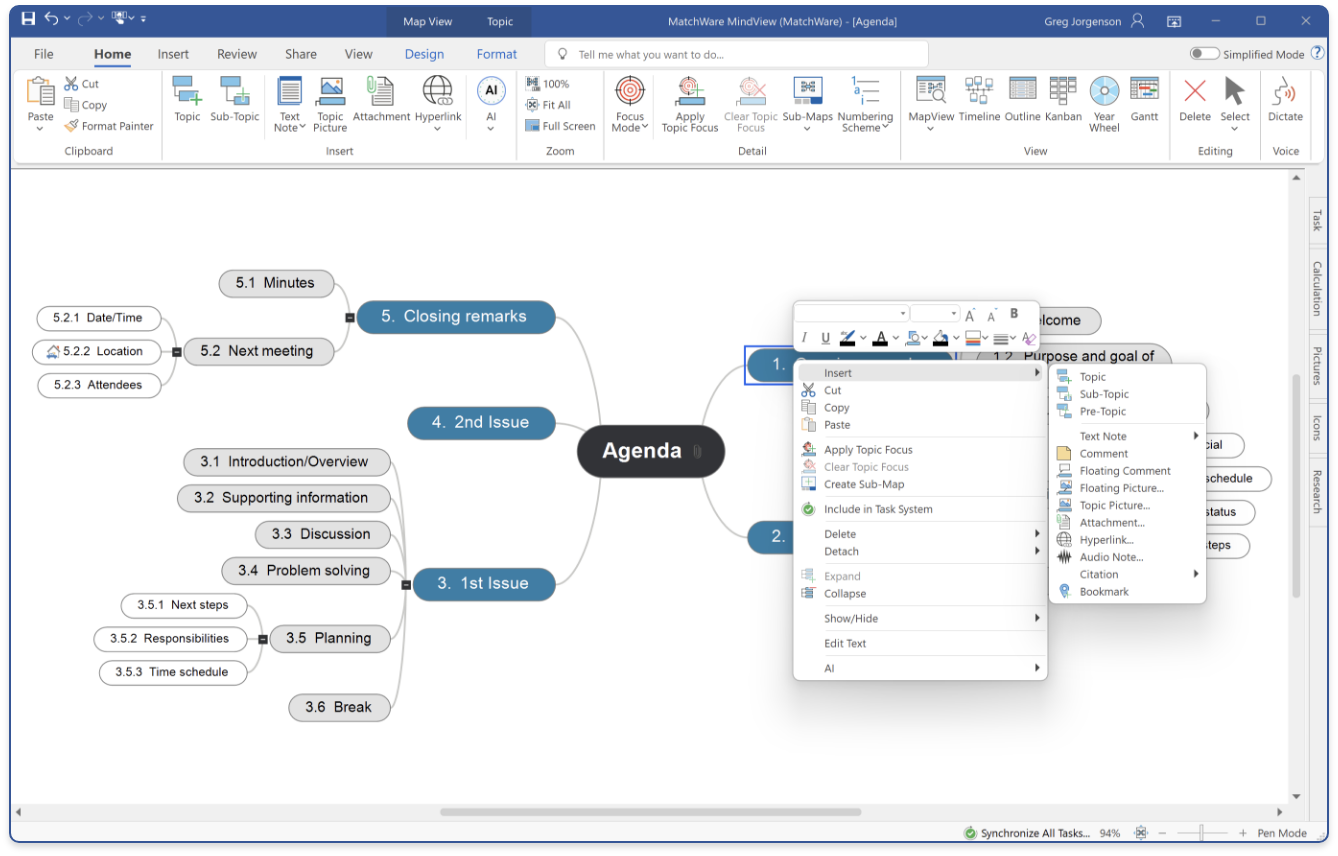1338x856 pixels.
Task: Collapse the 3. 1st Issue branch
Action: (406, 584)
